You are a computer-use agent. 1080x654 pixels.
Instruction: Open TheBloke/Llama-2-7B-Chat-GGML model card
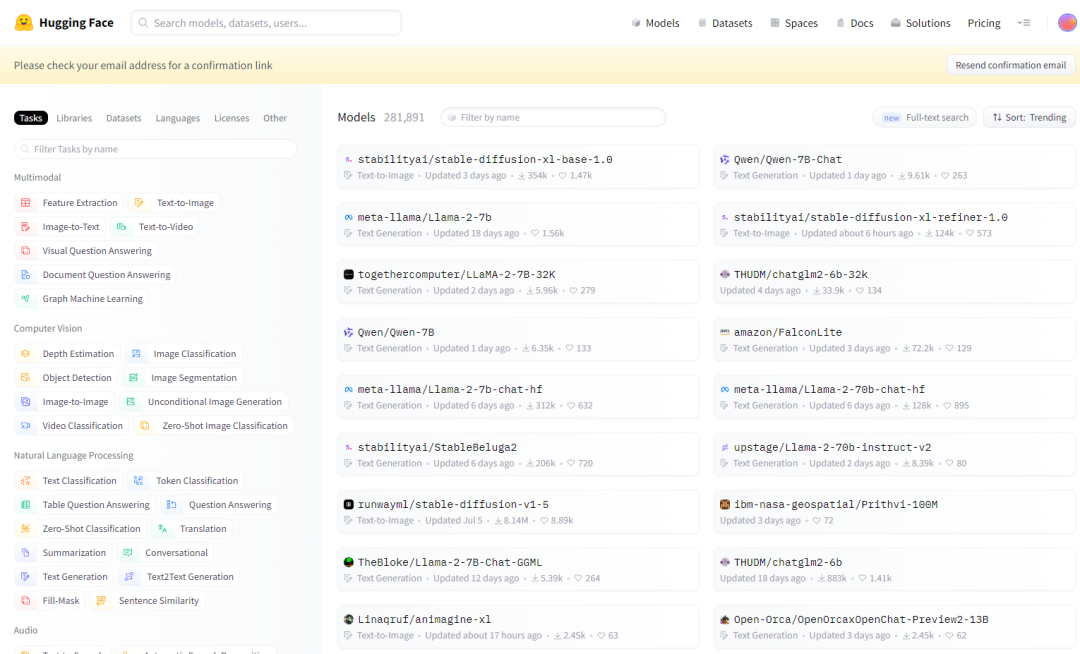(518, 569)
